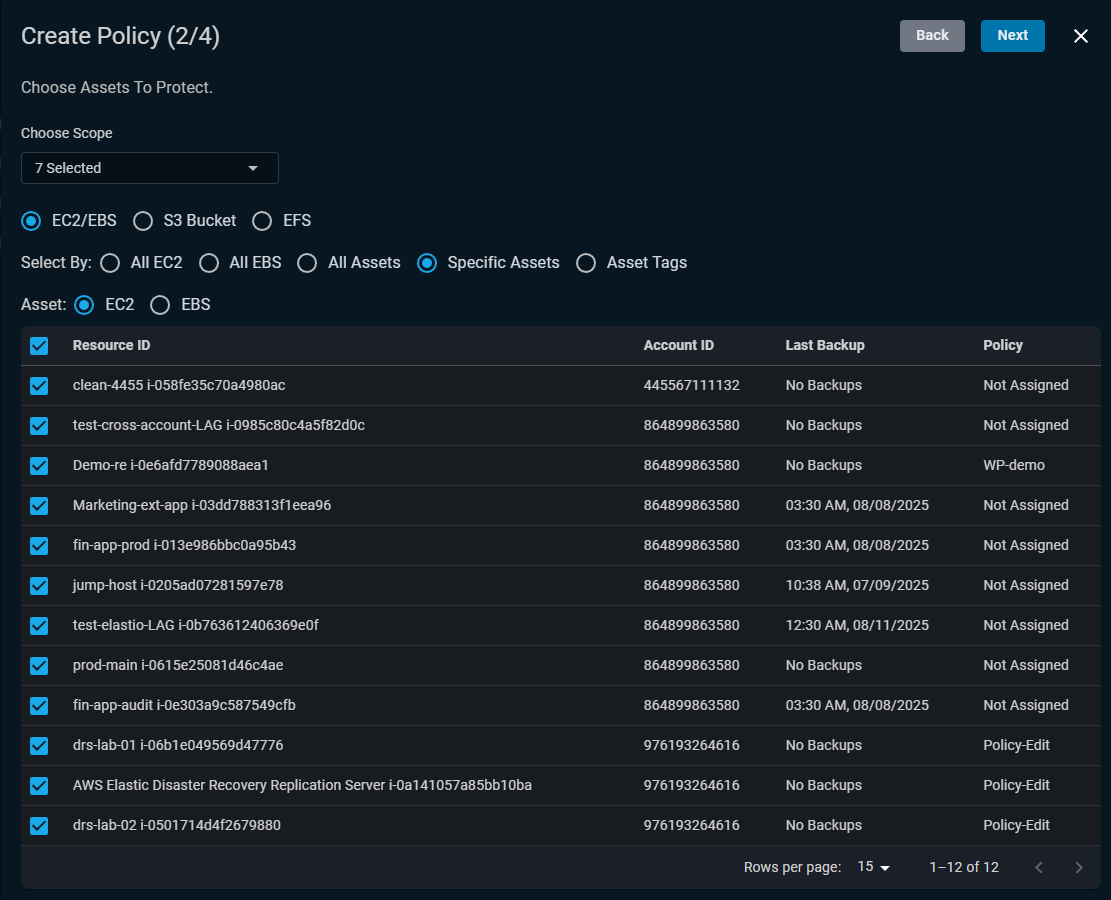This screenshot has width=1111, height=900.
Task: Select the All Assets option
Action: pos(307,263)
